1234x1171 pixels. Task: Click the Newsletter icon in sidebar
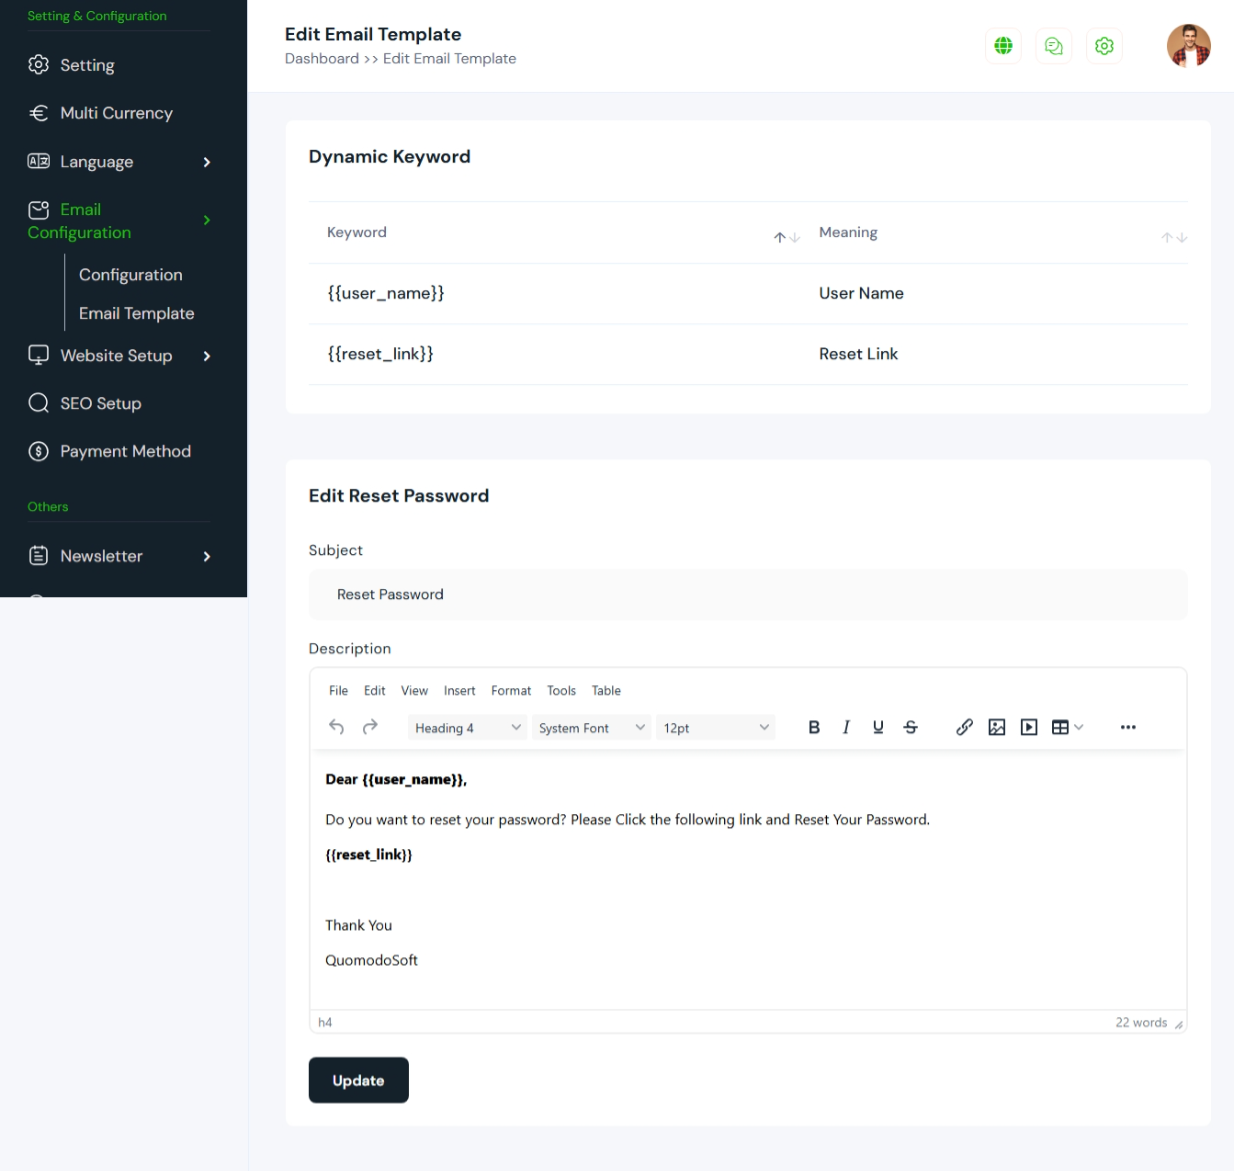[x=38, y=556]
